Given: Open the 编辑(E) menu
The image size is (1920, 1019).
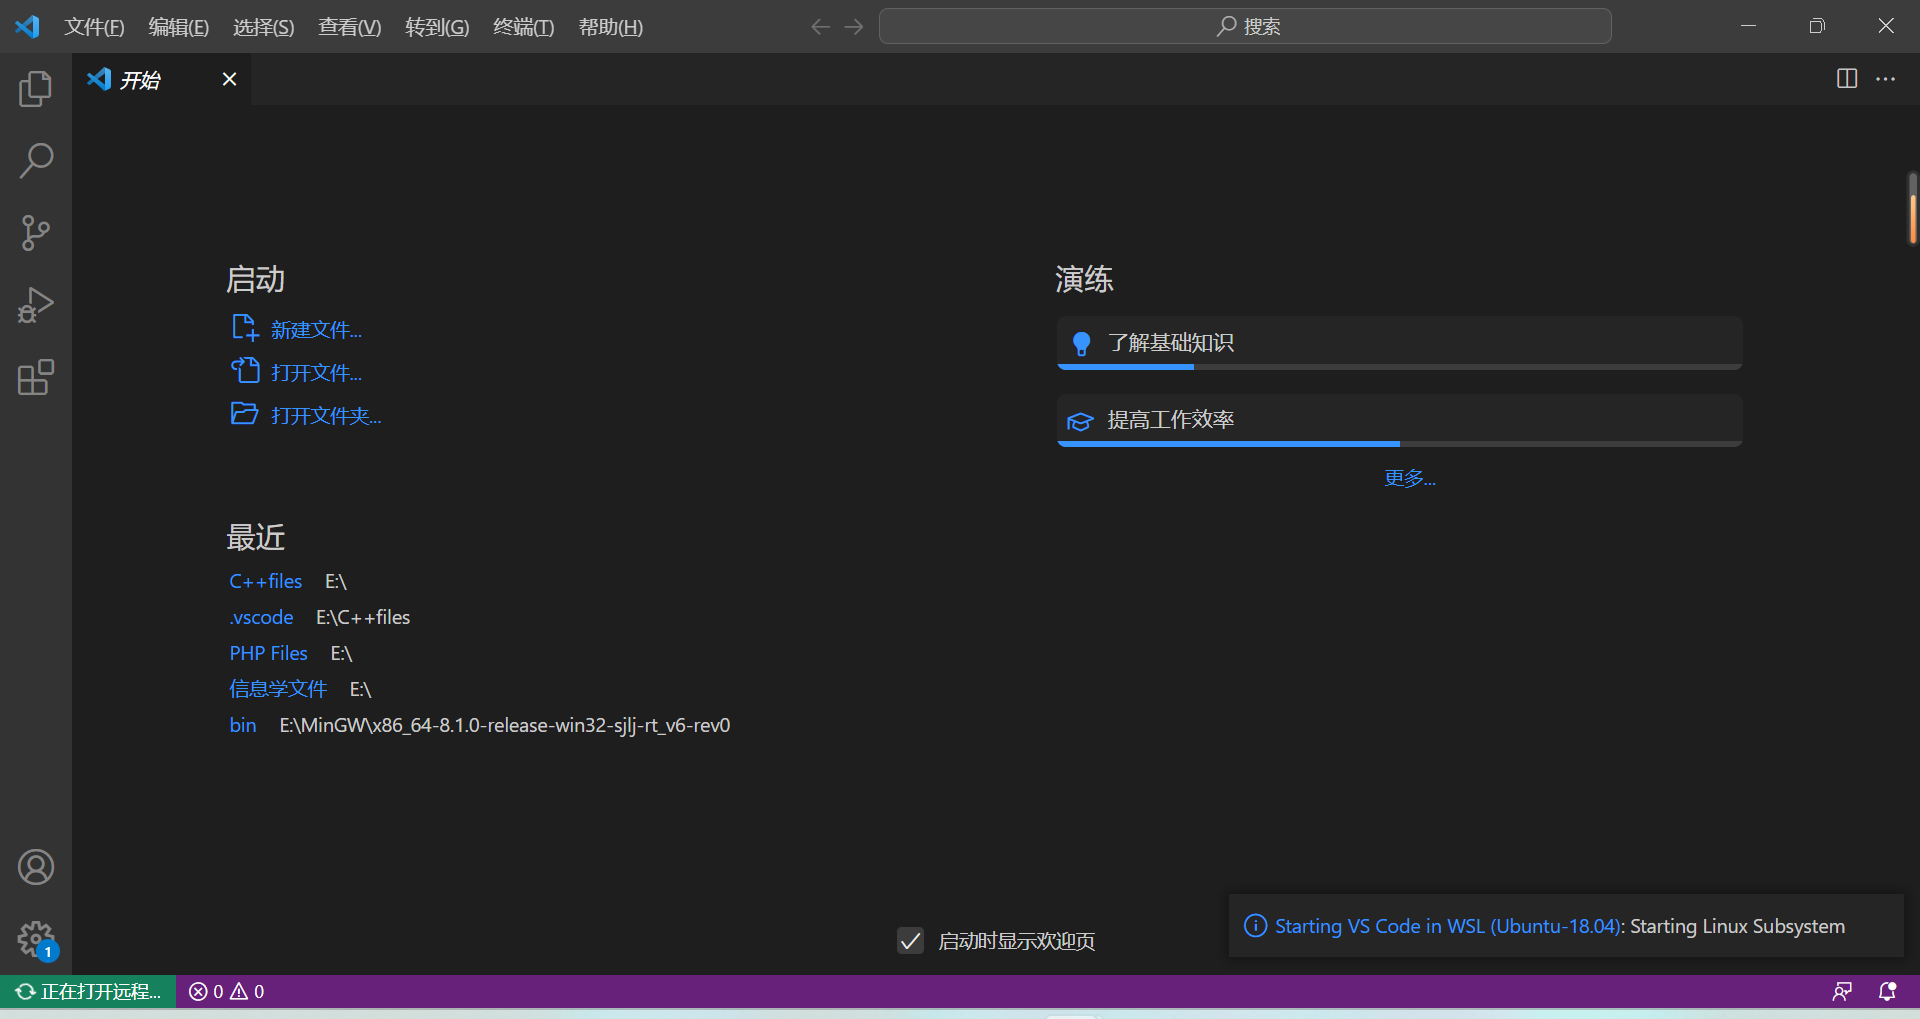Looking at the screenshot, I should click(x=179, y=27).
